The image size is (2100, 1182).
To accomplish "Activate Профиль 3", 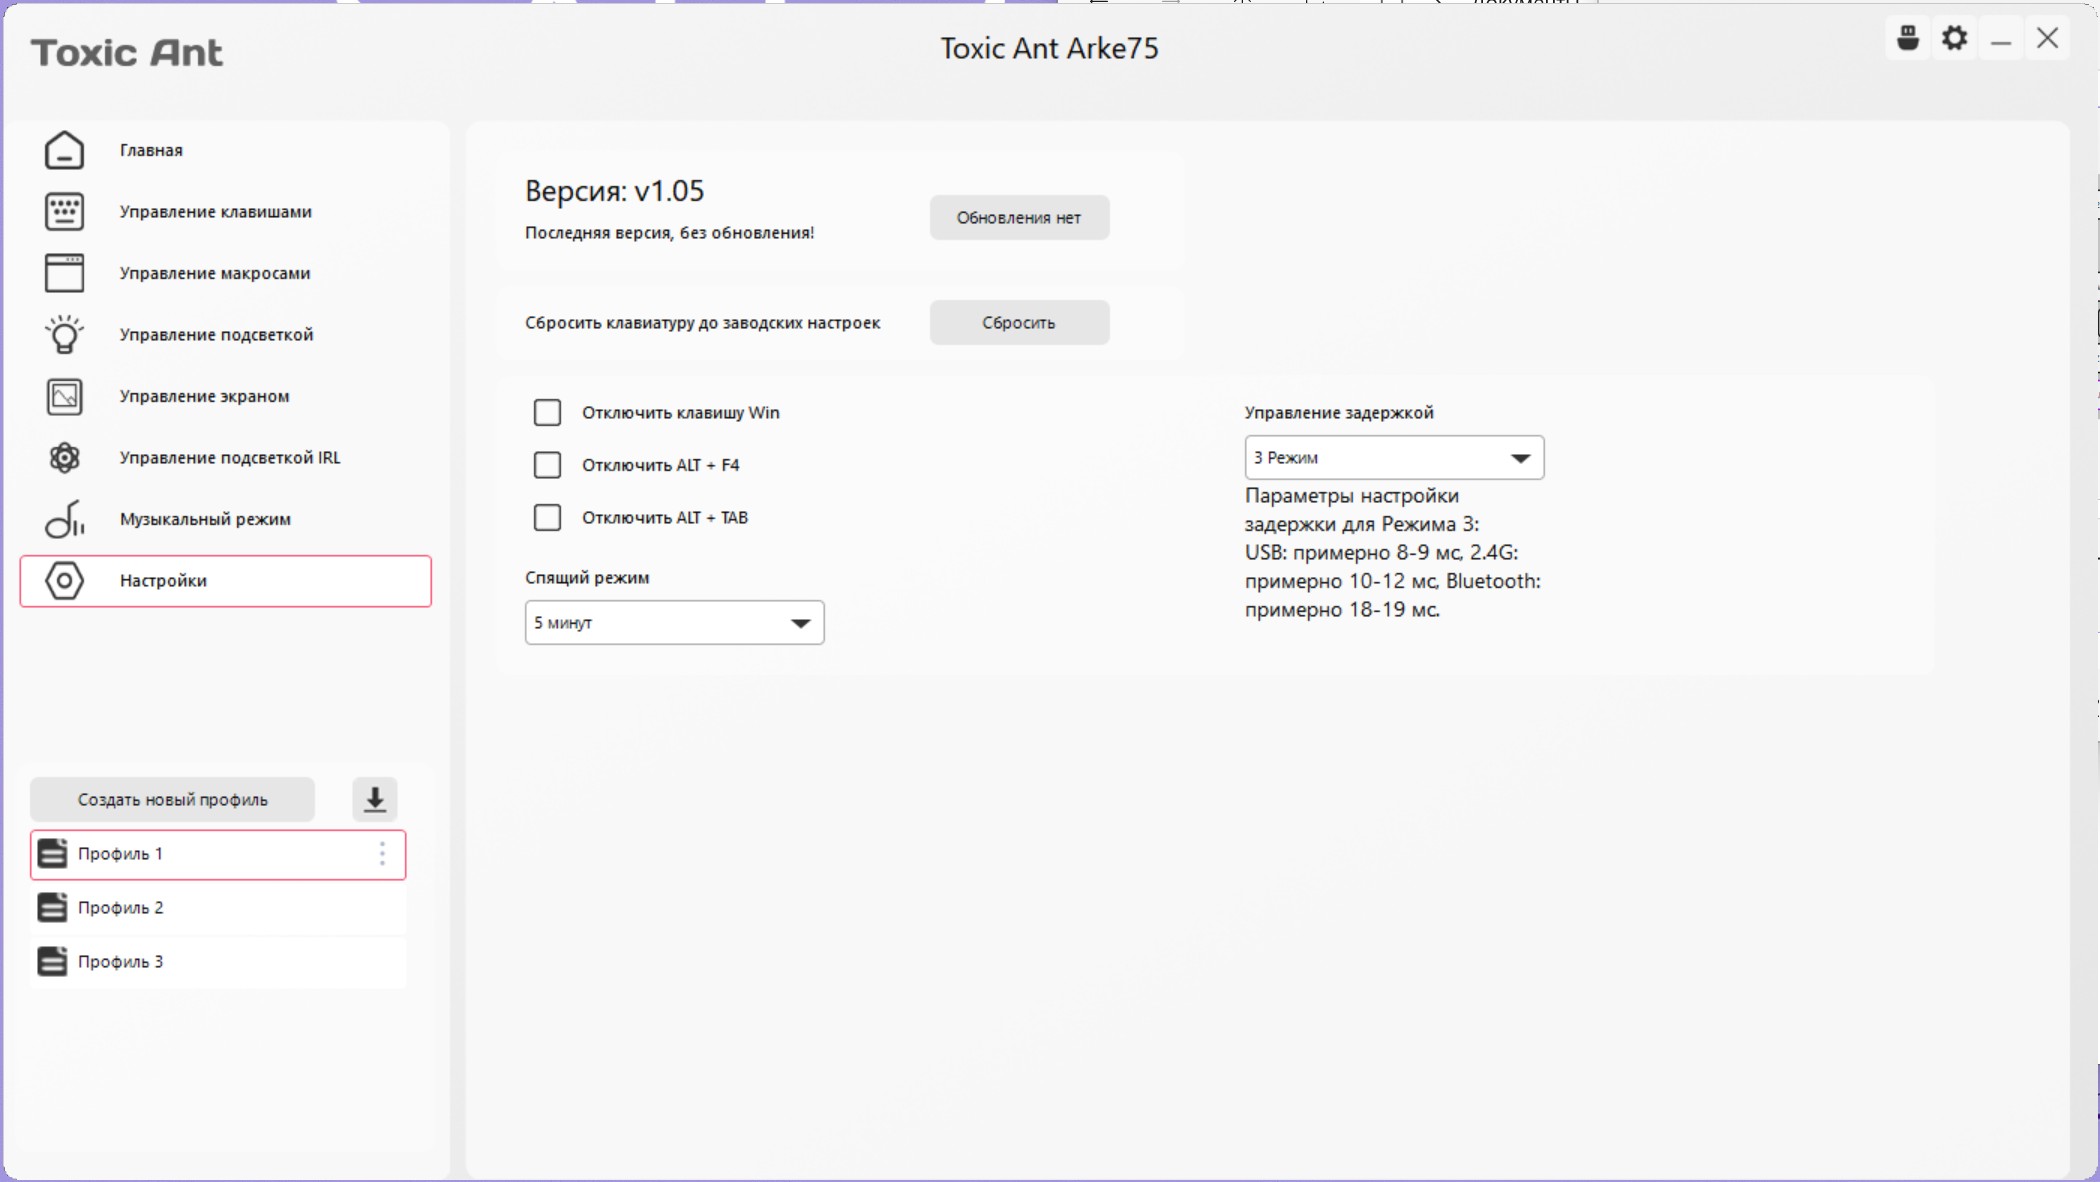I will [218, 962].
